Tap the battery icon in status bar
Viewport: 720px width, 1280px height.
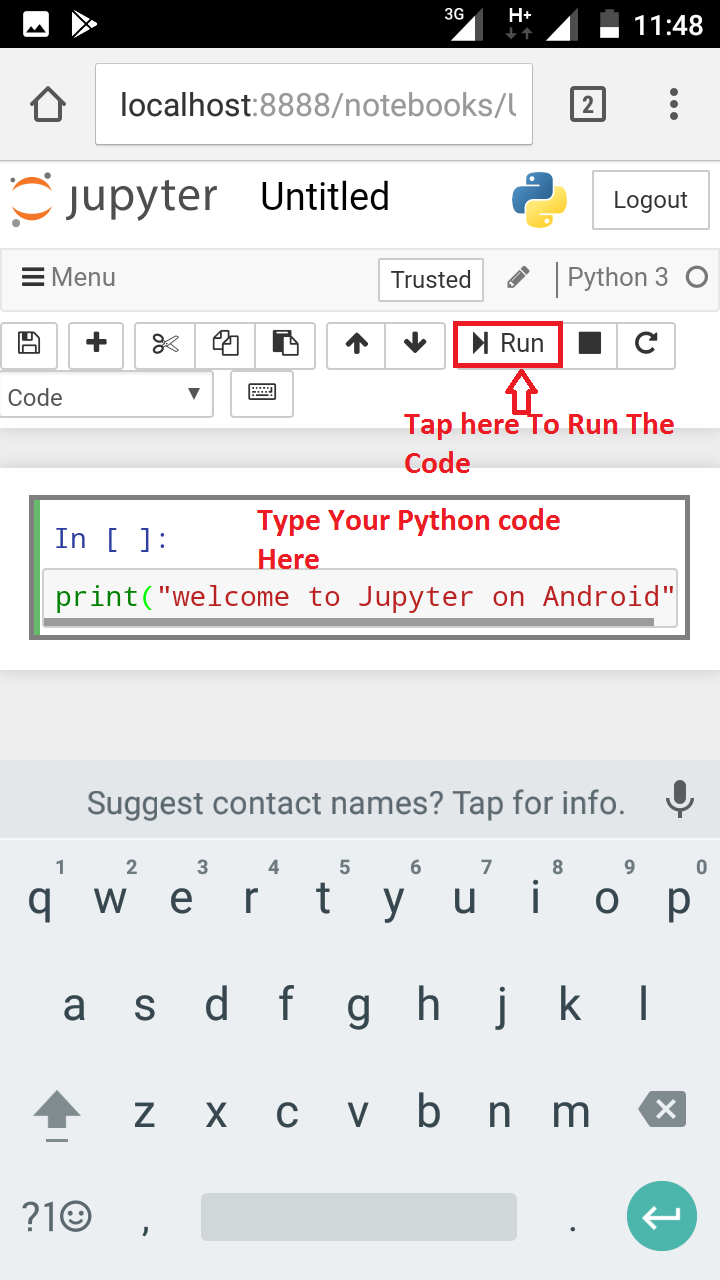pyautogui.click(x=608, y=24)
